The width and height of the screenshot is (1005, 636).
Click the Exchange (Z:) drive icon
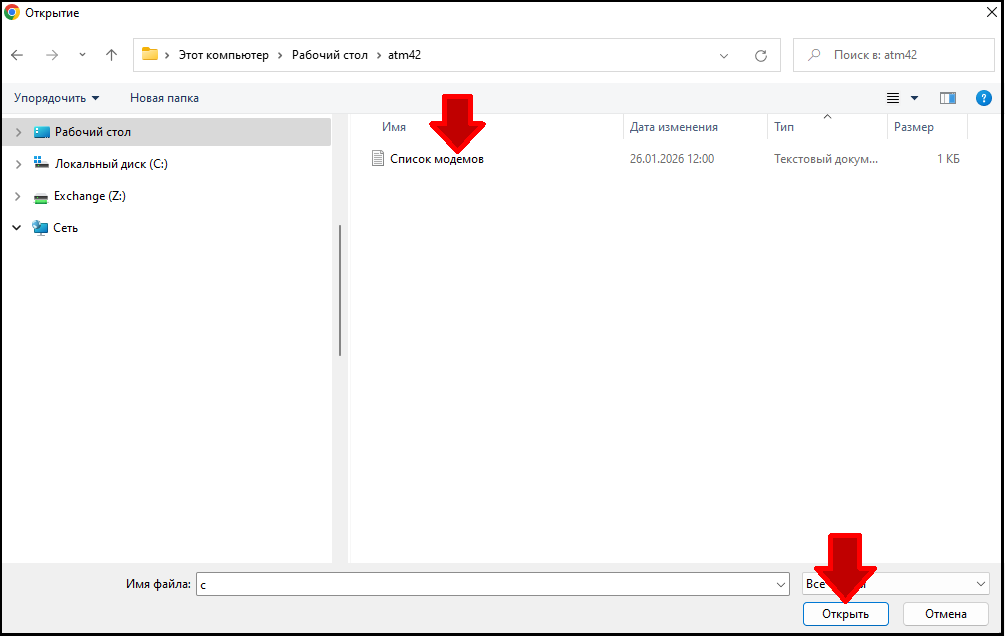[40, 196]
